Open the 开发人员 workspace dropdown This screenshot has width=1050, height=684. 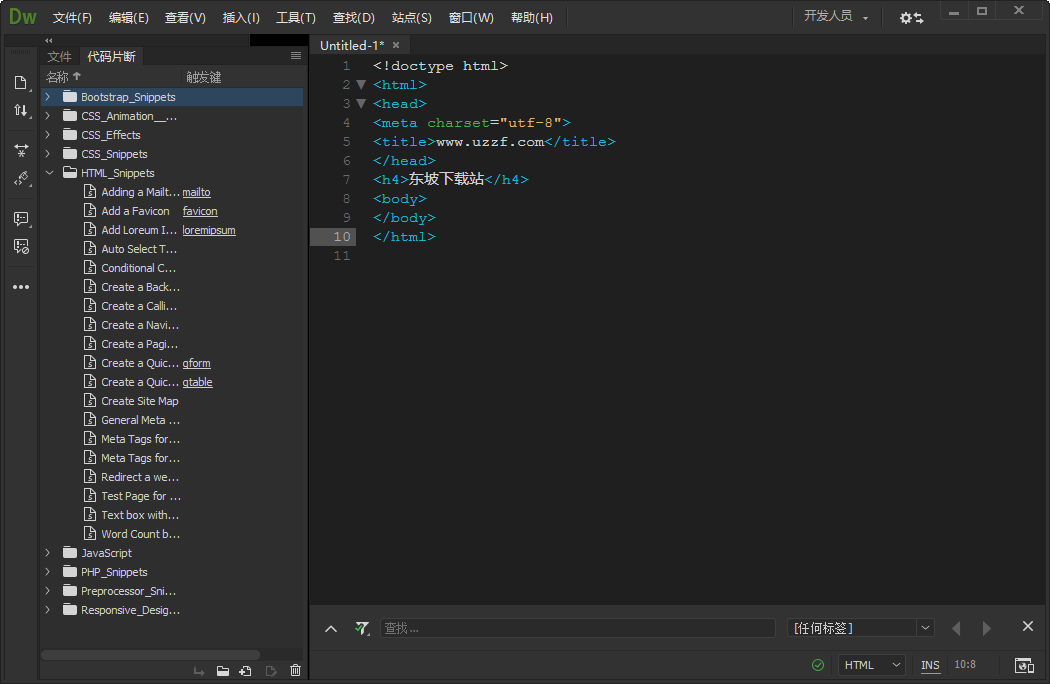[836, 16]
